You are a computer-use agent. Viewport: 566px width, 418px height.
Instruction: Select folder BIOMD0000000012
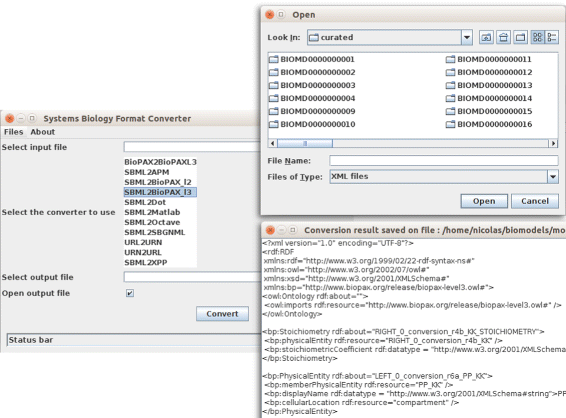click(489, 72)
